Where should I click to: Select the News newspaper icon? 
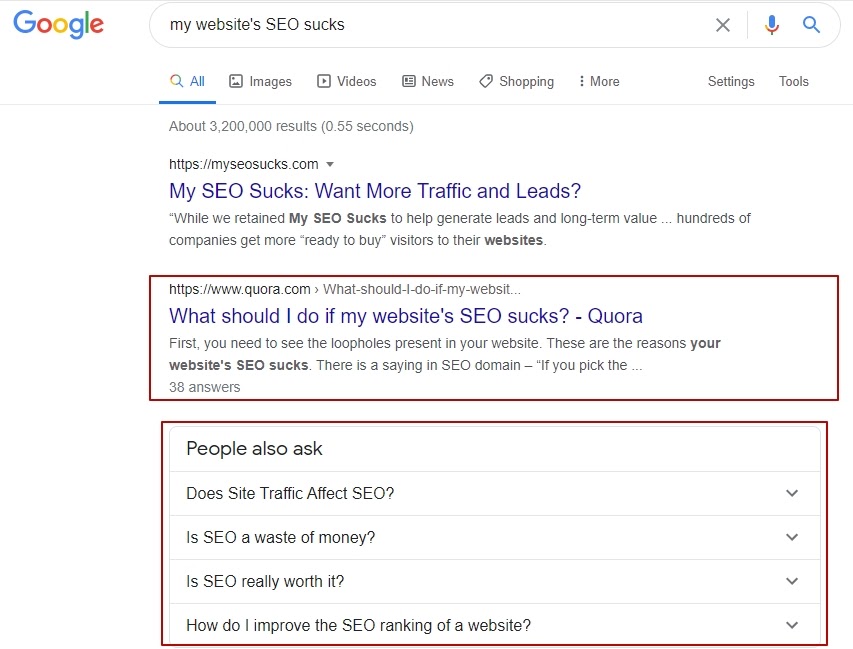tap(409, 81)
